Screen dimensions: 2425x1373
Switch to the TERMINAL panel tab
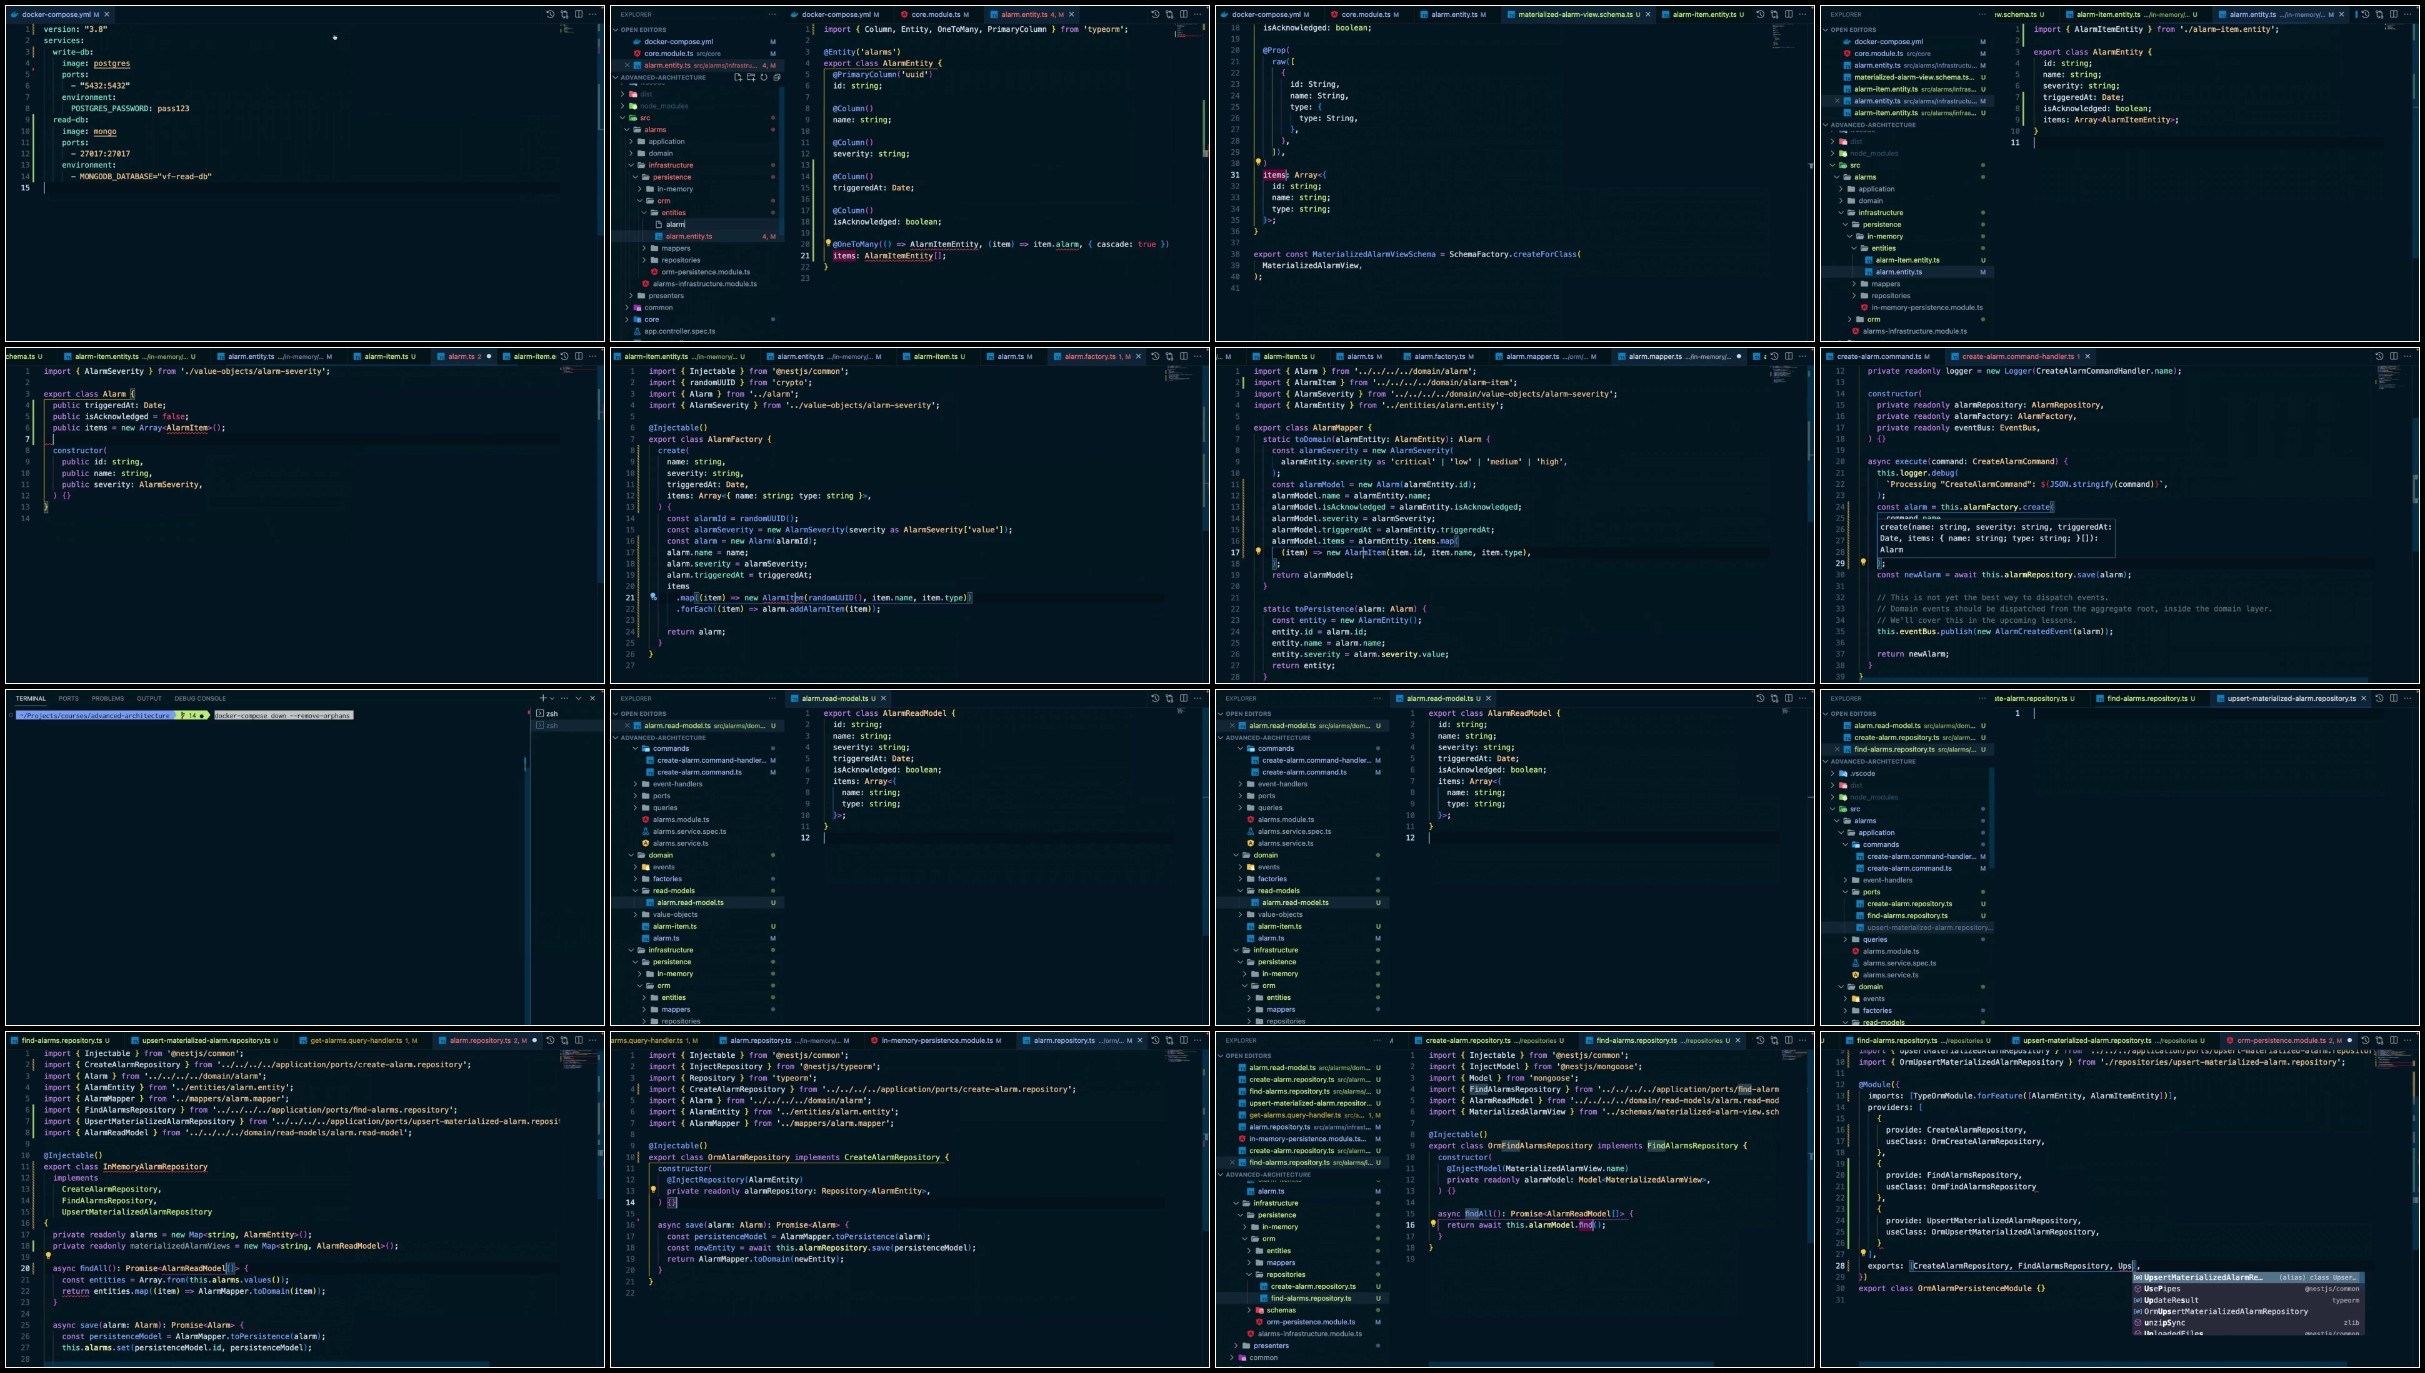click(30, 698)
